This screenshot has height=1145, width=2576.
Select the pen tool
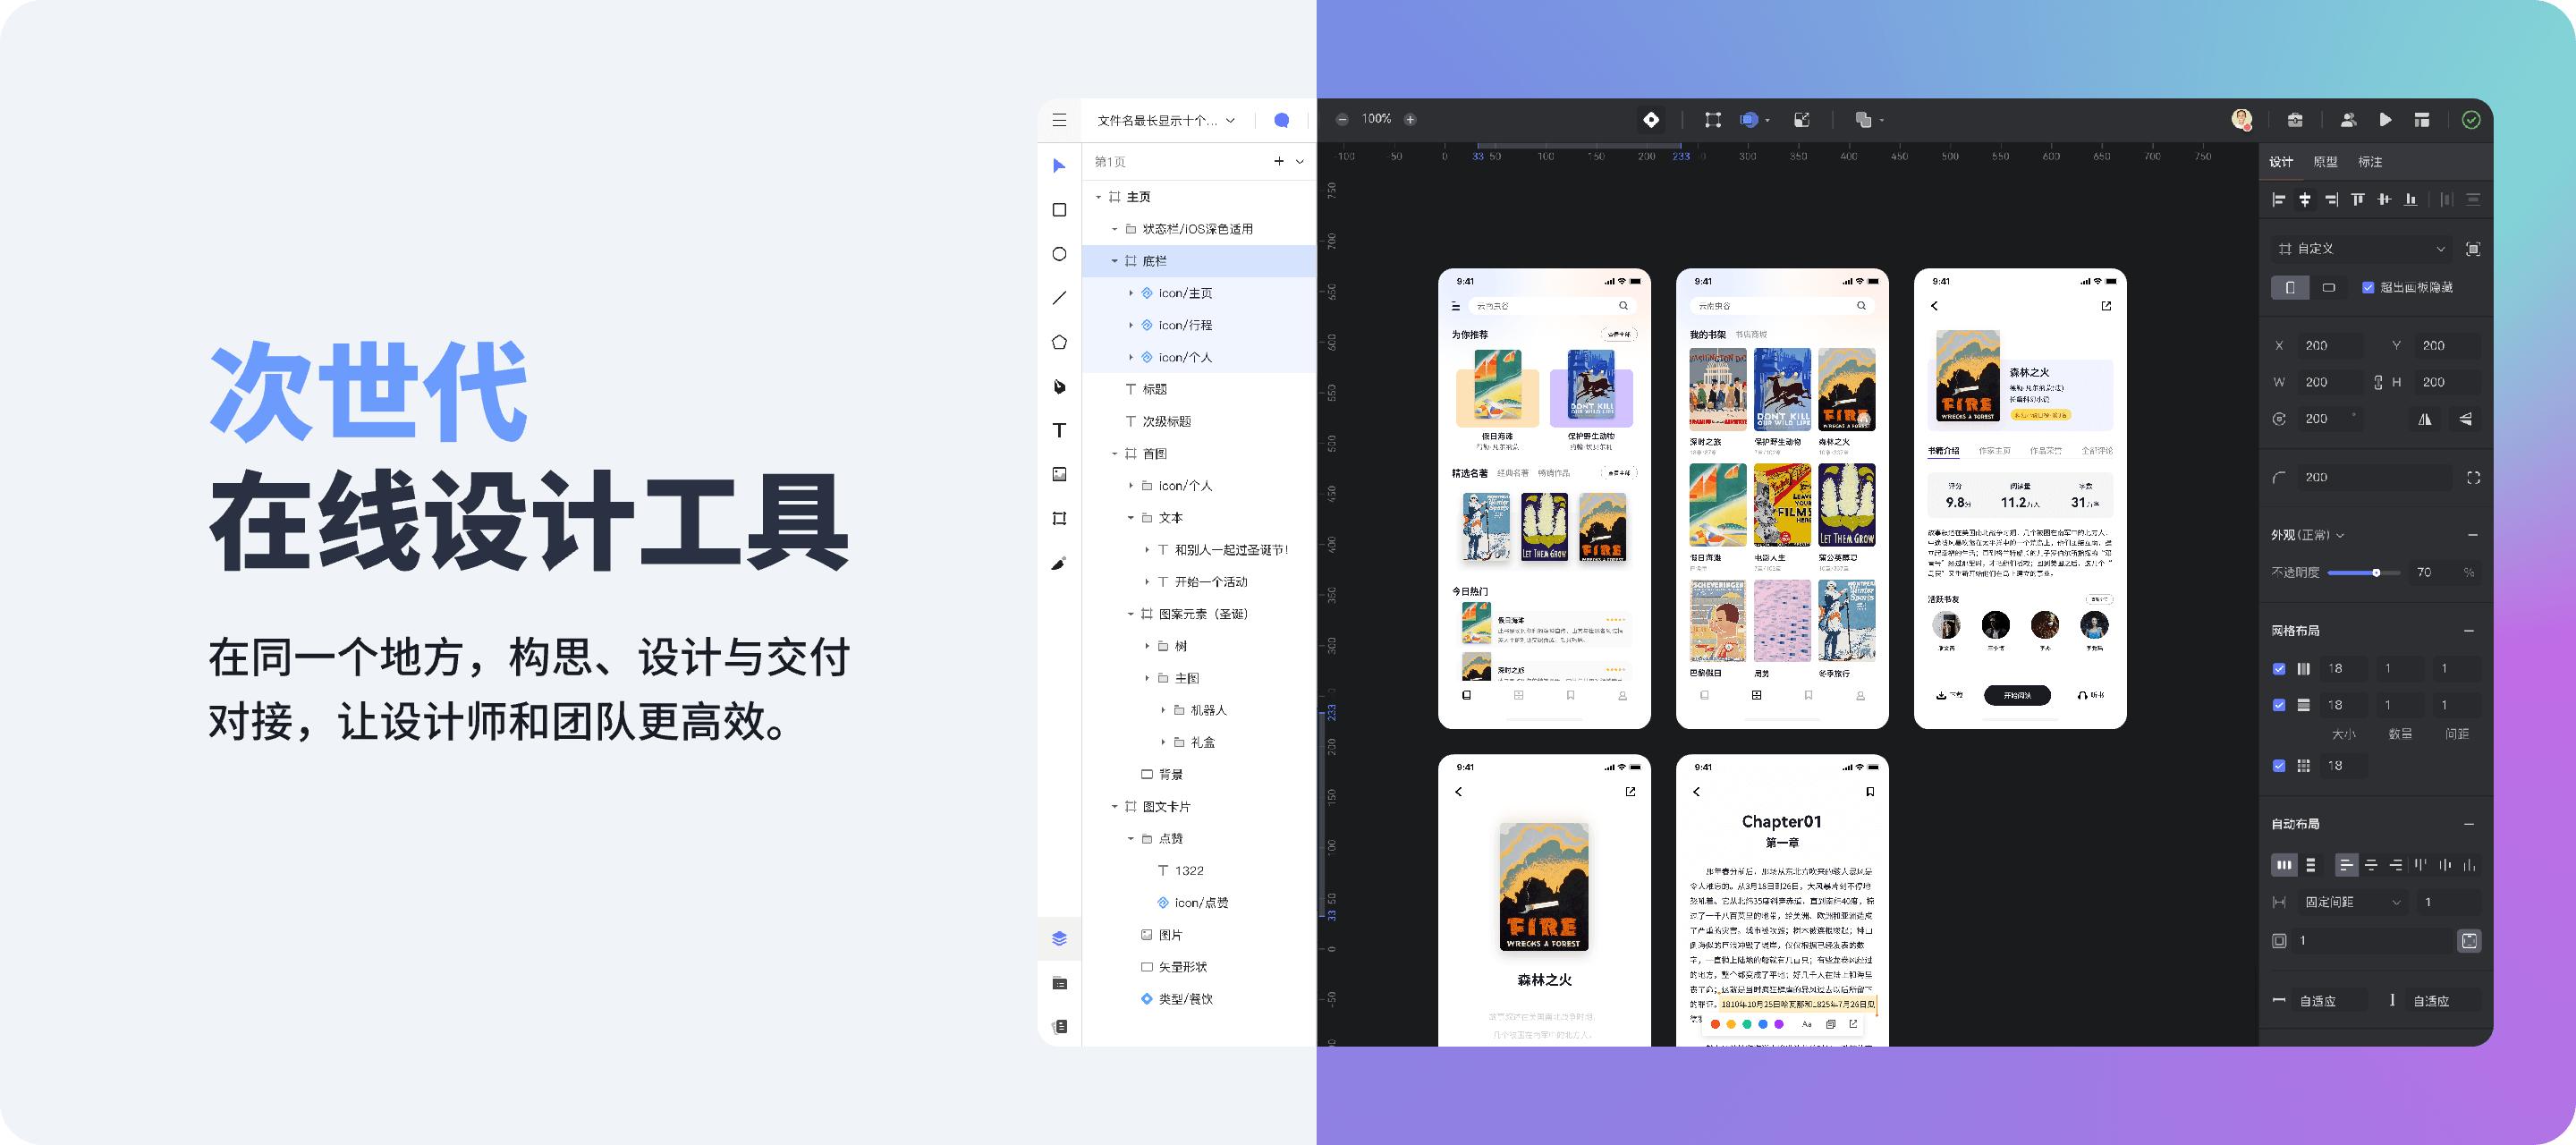pyautogui.click(x=1059, y=386)
